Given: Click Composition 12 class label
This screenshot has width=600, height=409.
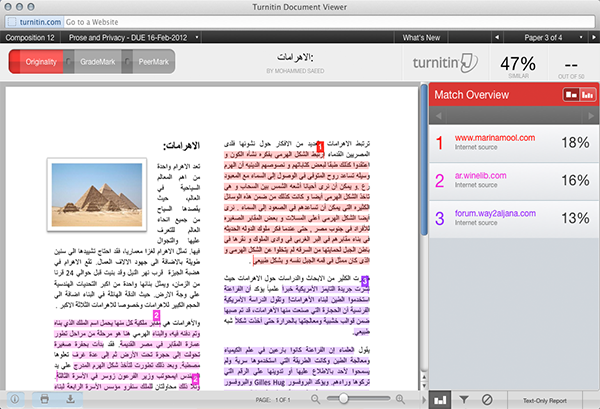Looking at the screenshot, I should (30, 37).
